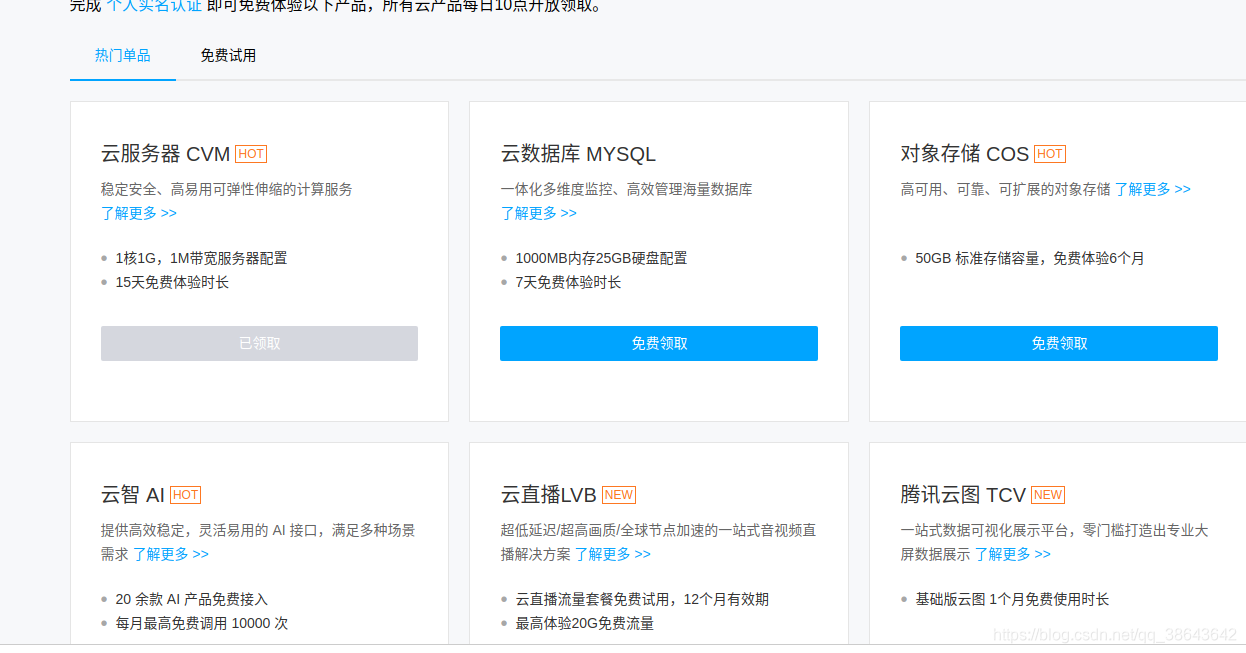Viewport: 1246px width, 653px height.
Task: Select the 对象存储 COS title
Action: point(965,154)
